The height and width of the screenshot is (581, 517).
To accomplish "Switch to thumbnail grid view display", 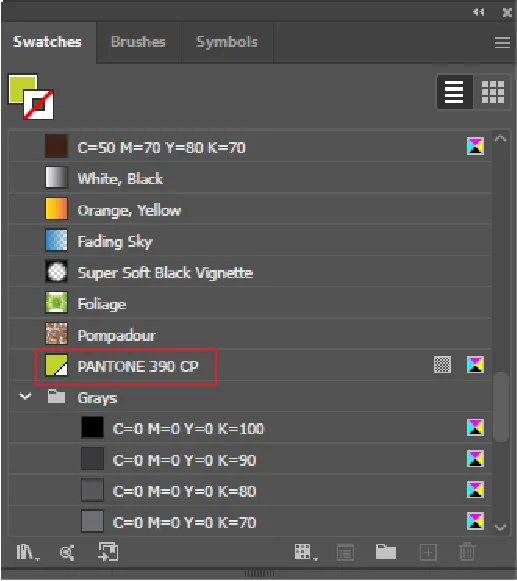I will 493,92.
